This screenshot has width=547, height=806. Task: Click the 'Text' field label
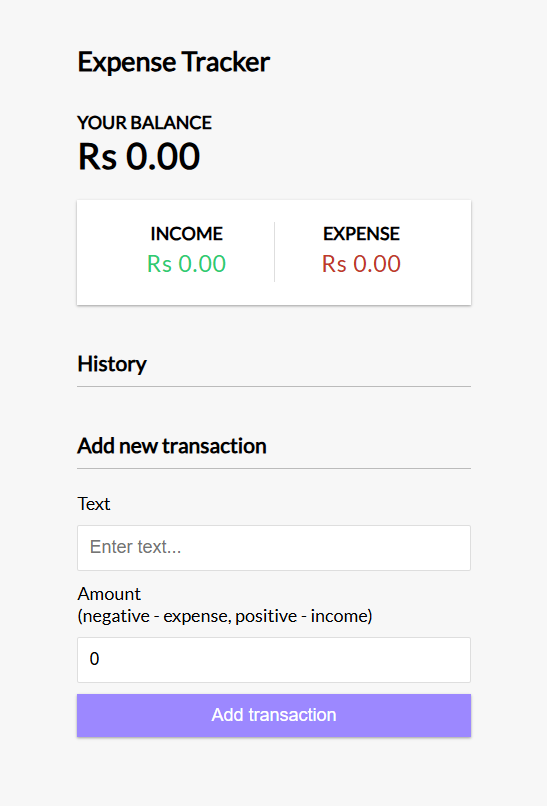coord(94,504)
